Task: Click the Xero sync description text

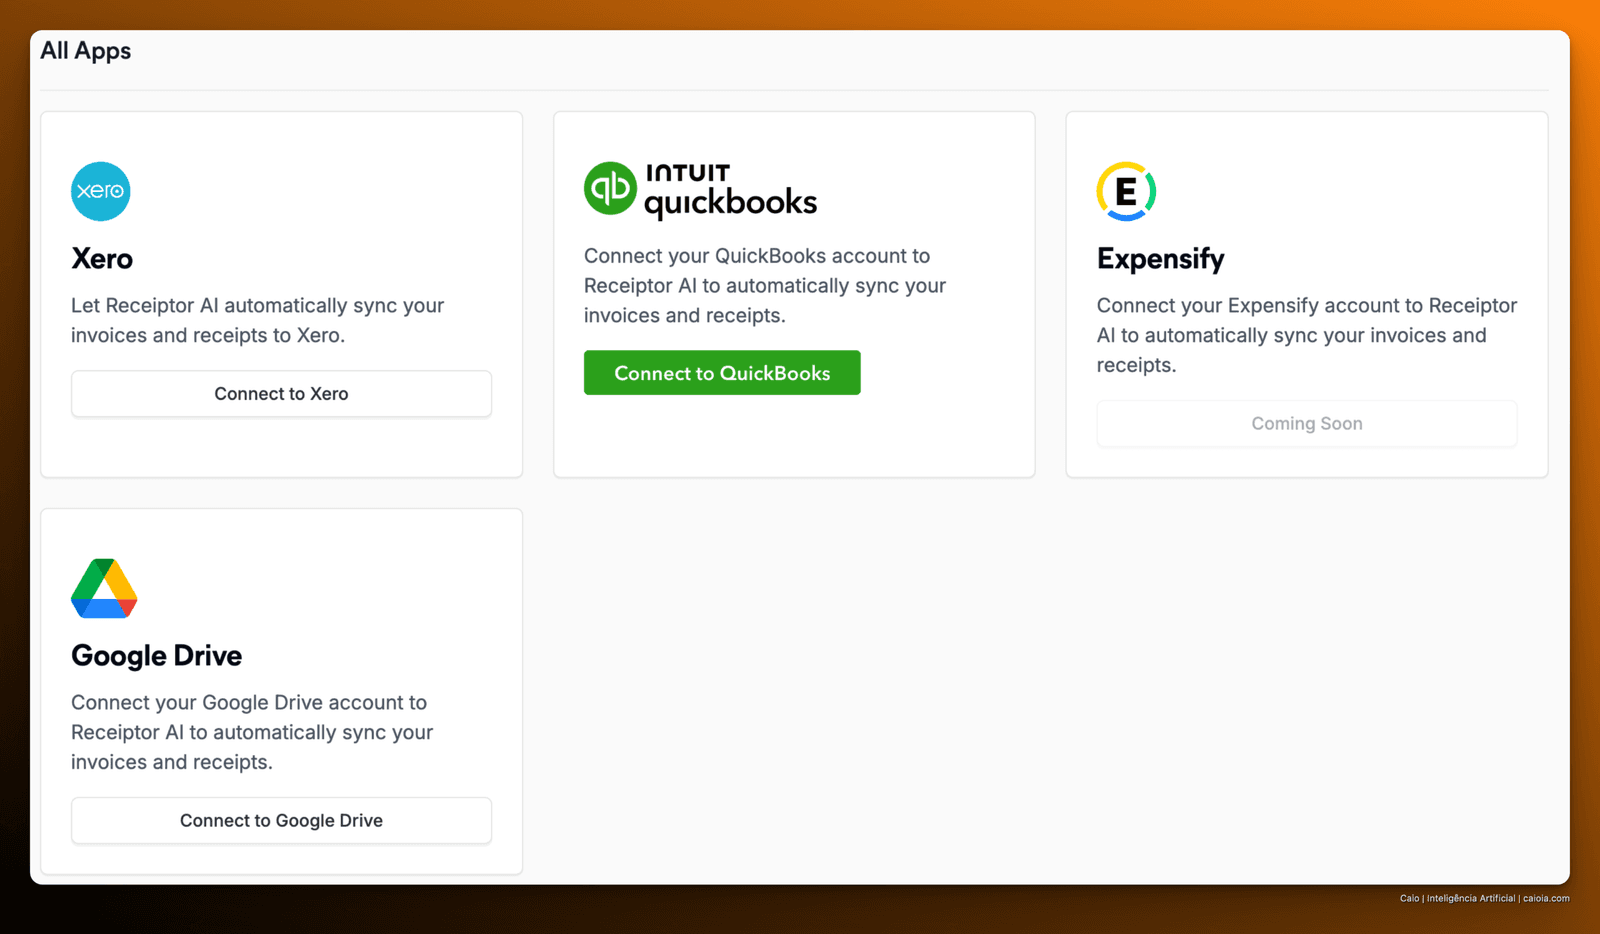Action: click(258, 320)
